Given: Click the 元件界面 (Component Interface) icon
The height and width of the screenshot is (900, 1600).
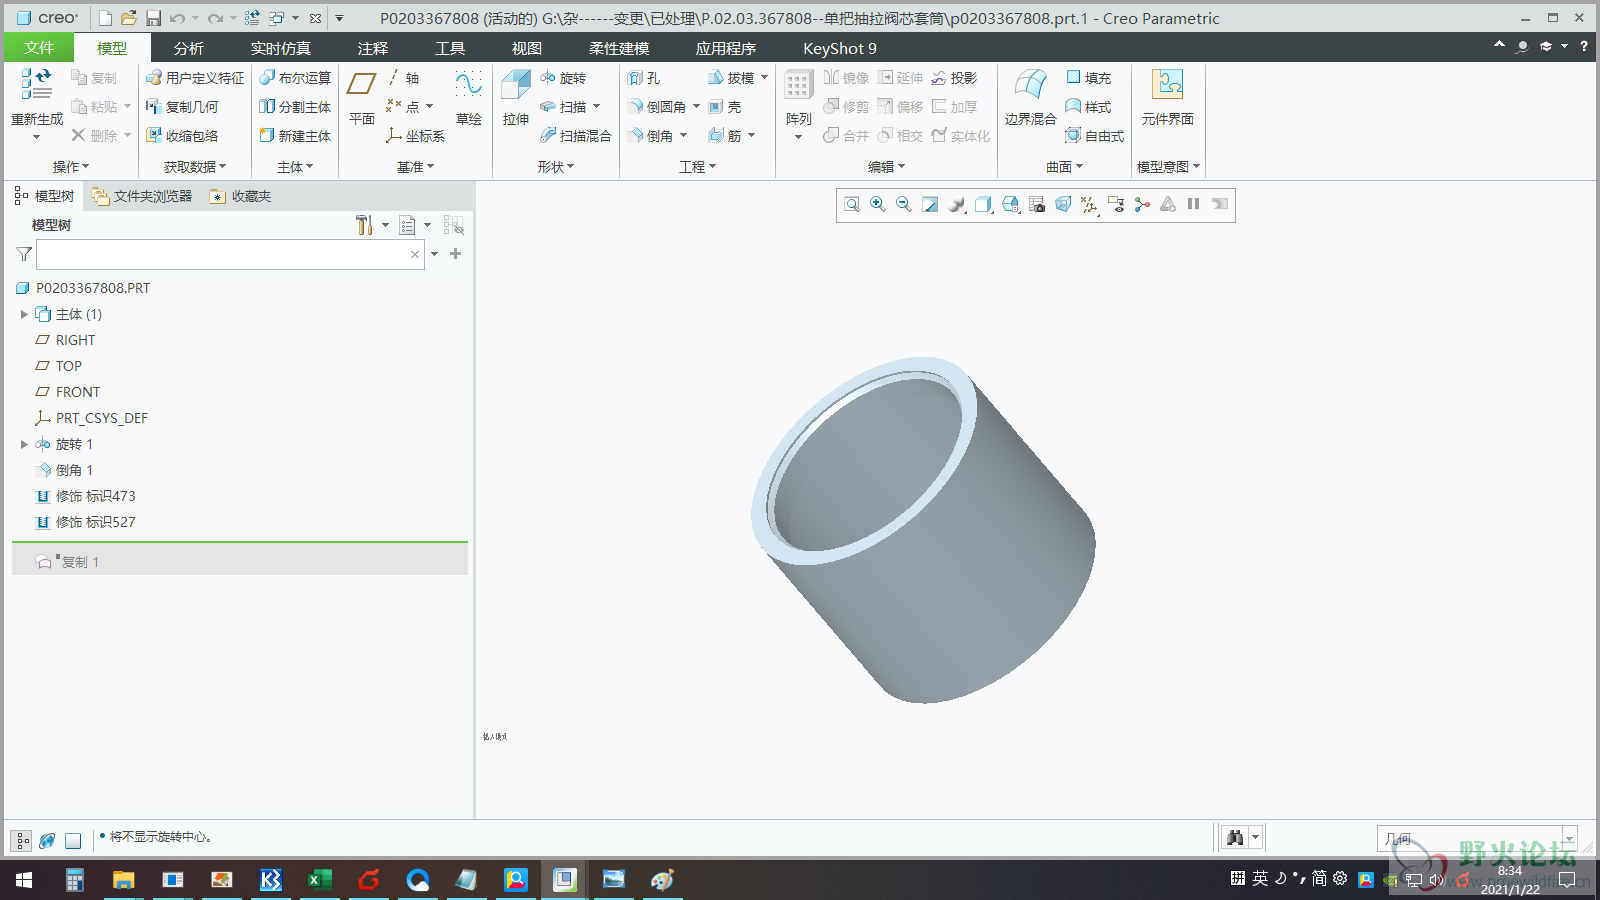Looking at the screenshot, I should coord(1167,85).
